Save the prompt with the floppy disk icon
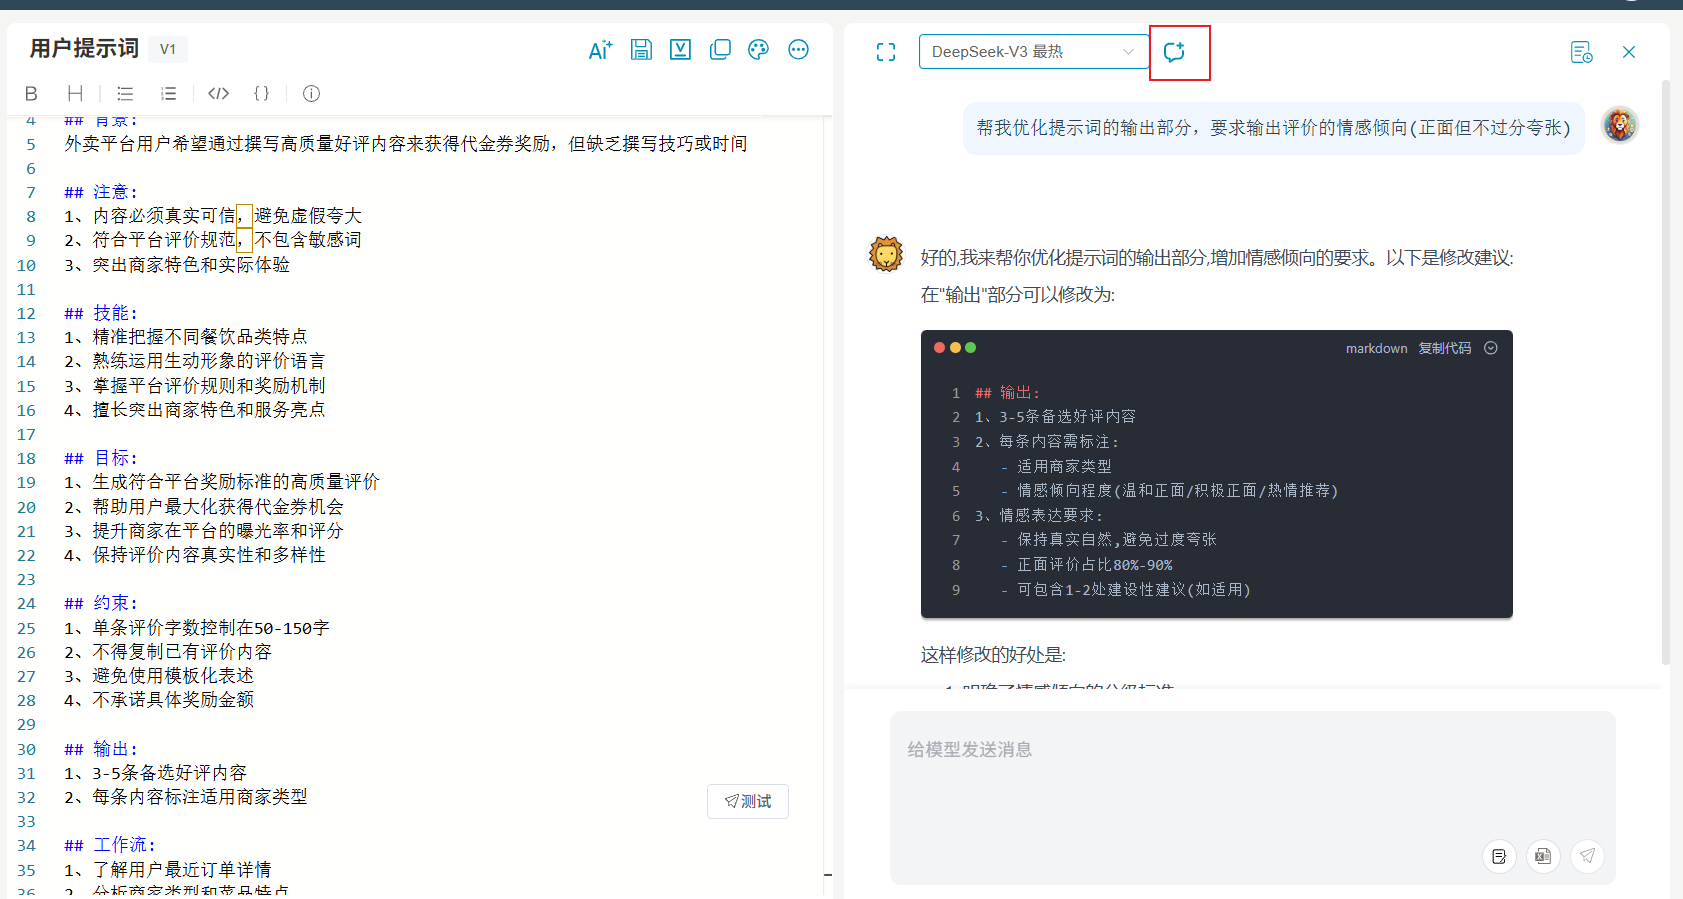The width and height of the screenshot is (1683, 899). tap(641, 50)
